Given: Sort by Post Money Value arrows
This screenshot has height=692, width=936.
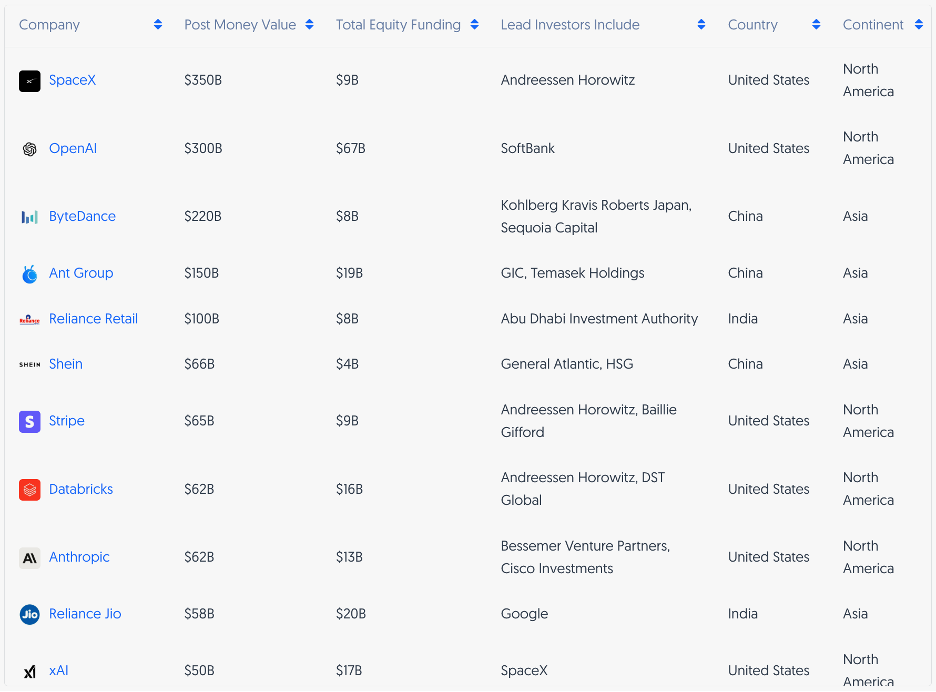Looking at the screenshot, I should click(310, 25).
